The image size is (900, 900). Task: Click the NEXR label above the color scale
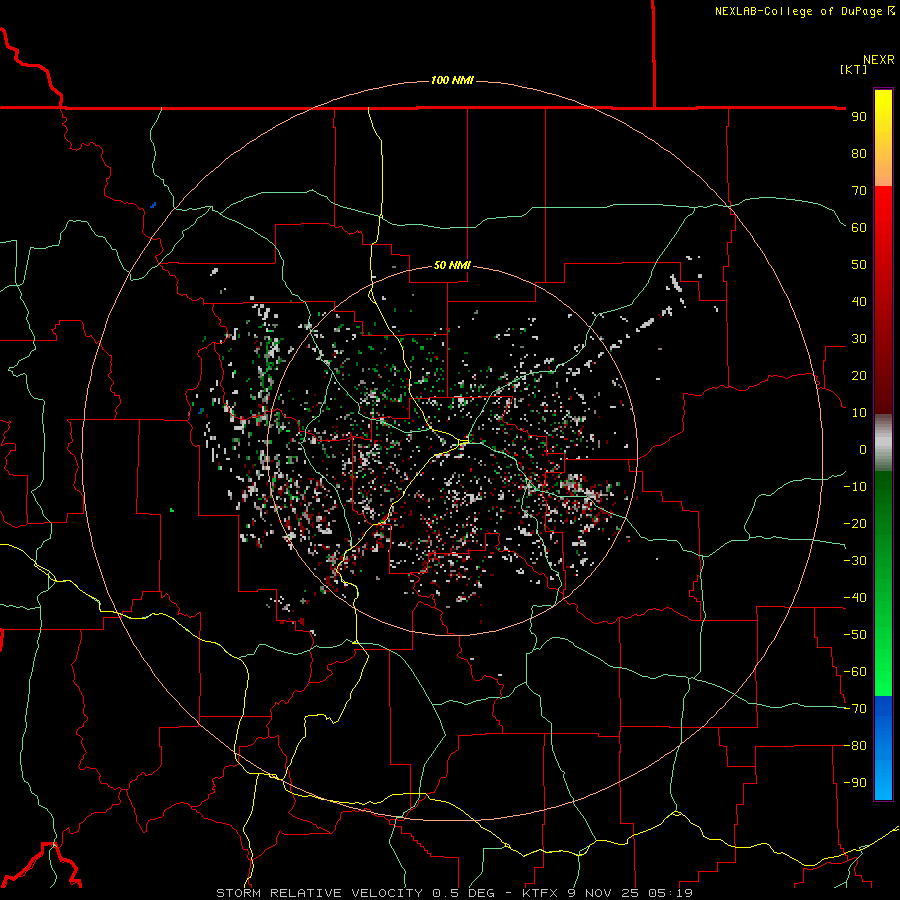(879, 60)
